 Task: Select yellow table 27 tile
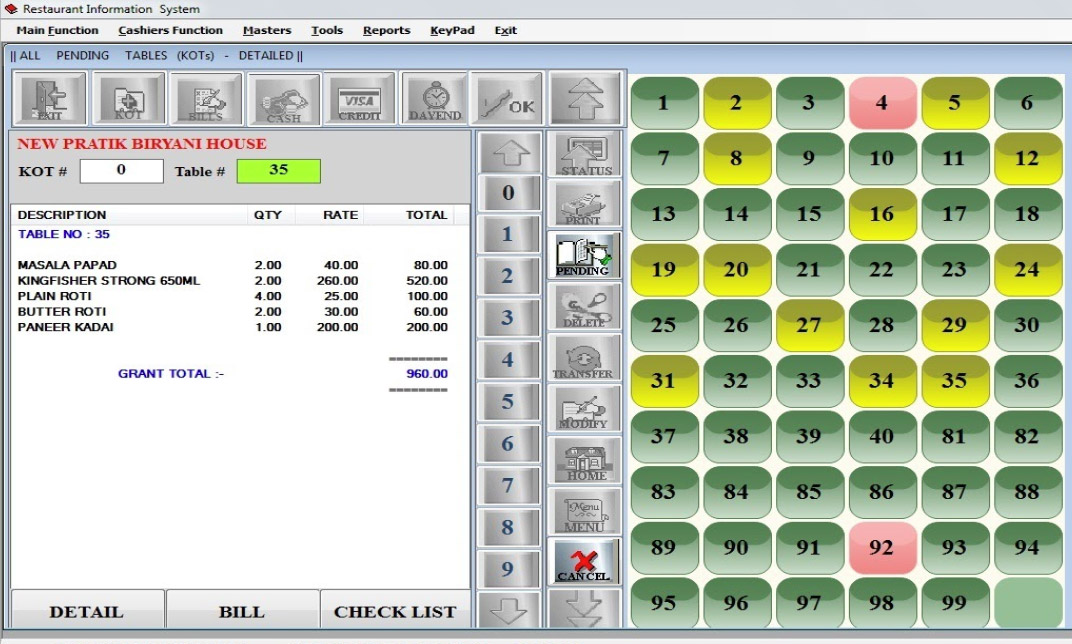point(809,325)
